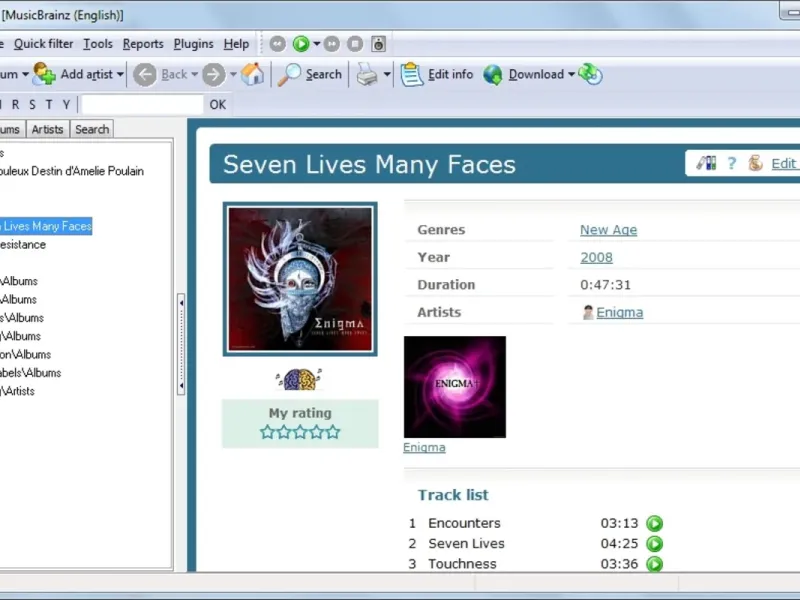800x600 pixels.
Task: Open the Forward history dropdown
Action: (x=233, y=74)
